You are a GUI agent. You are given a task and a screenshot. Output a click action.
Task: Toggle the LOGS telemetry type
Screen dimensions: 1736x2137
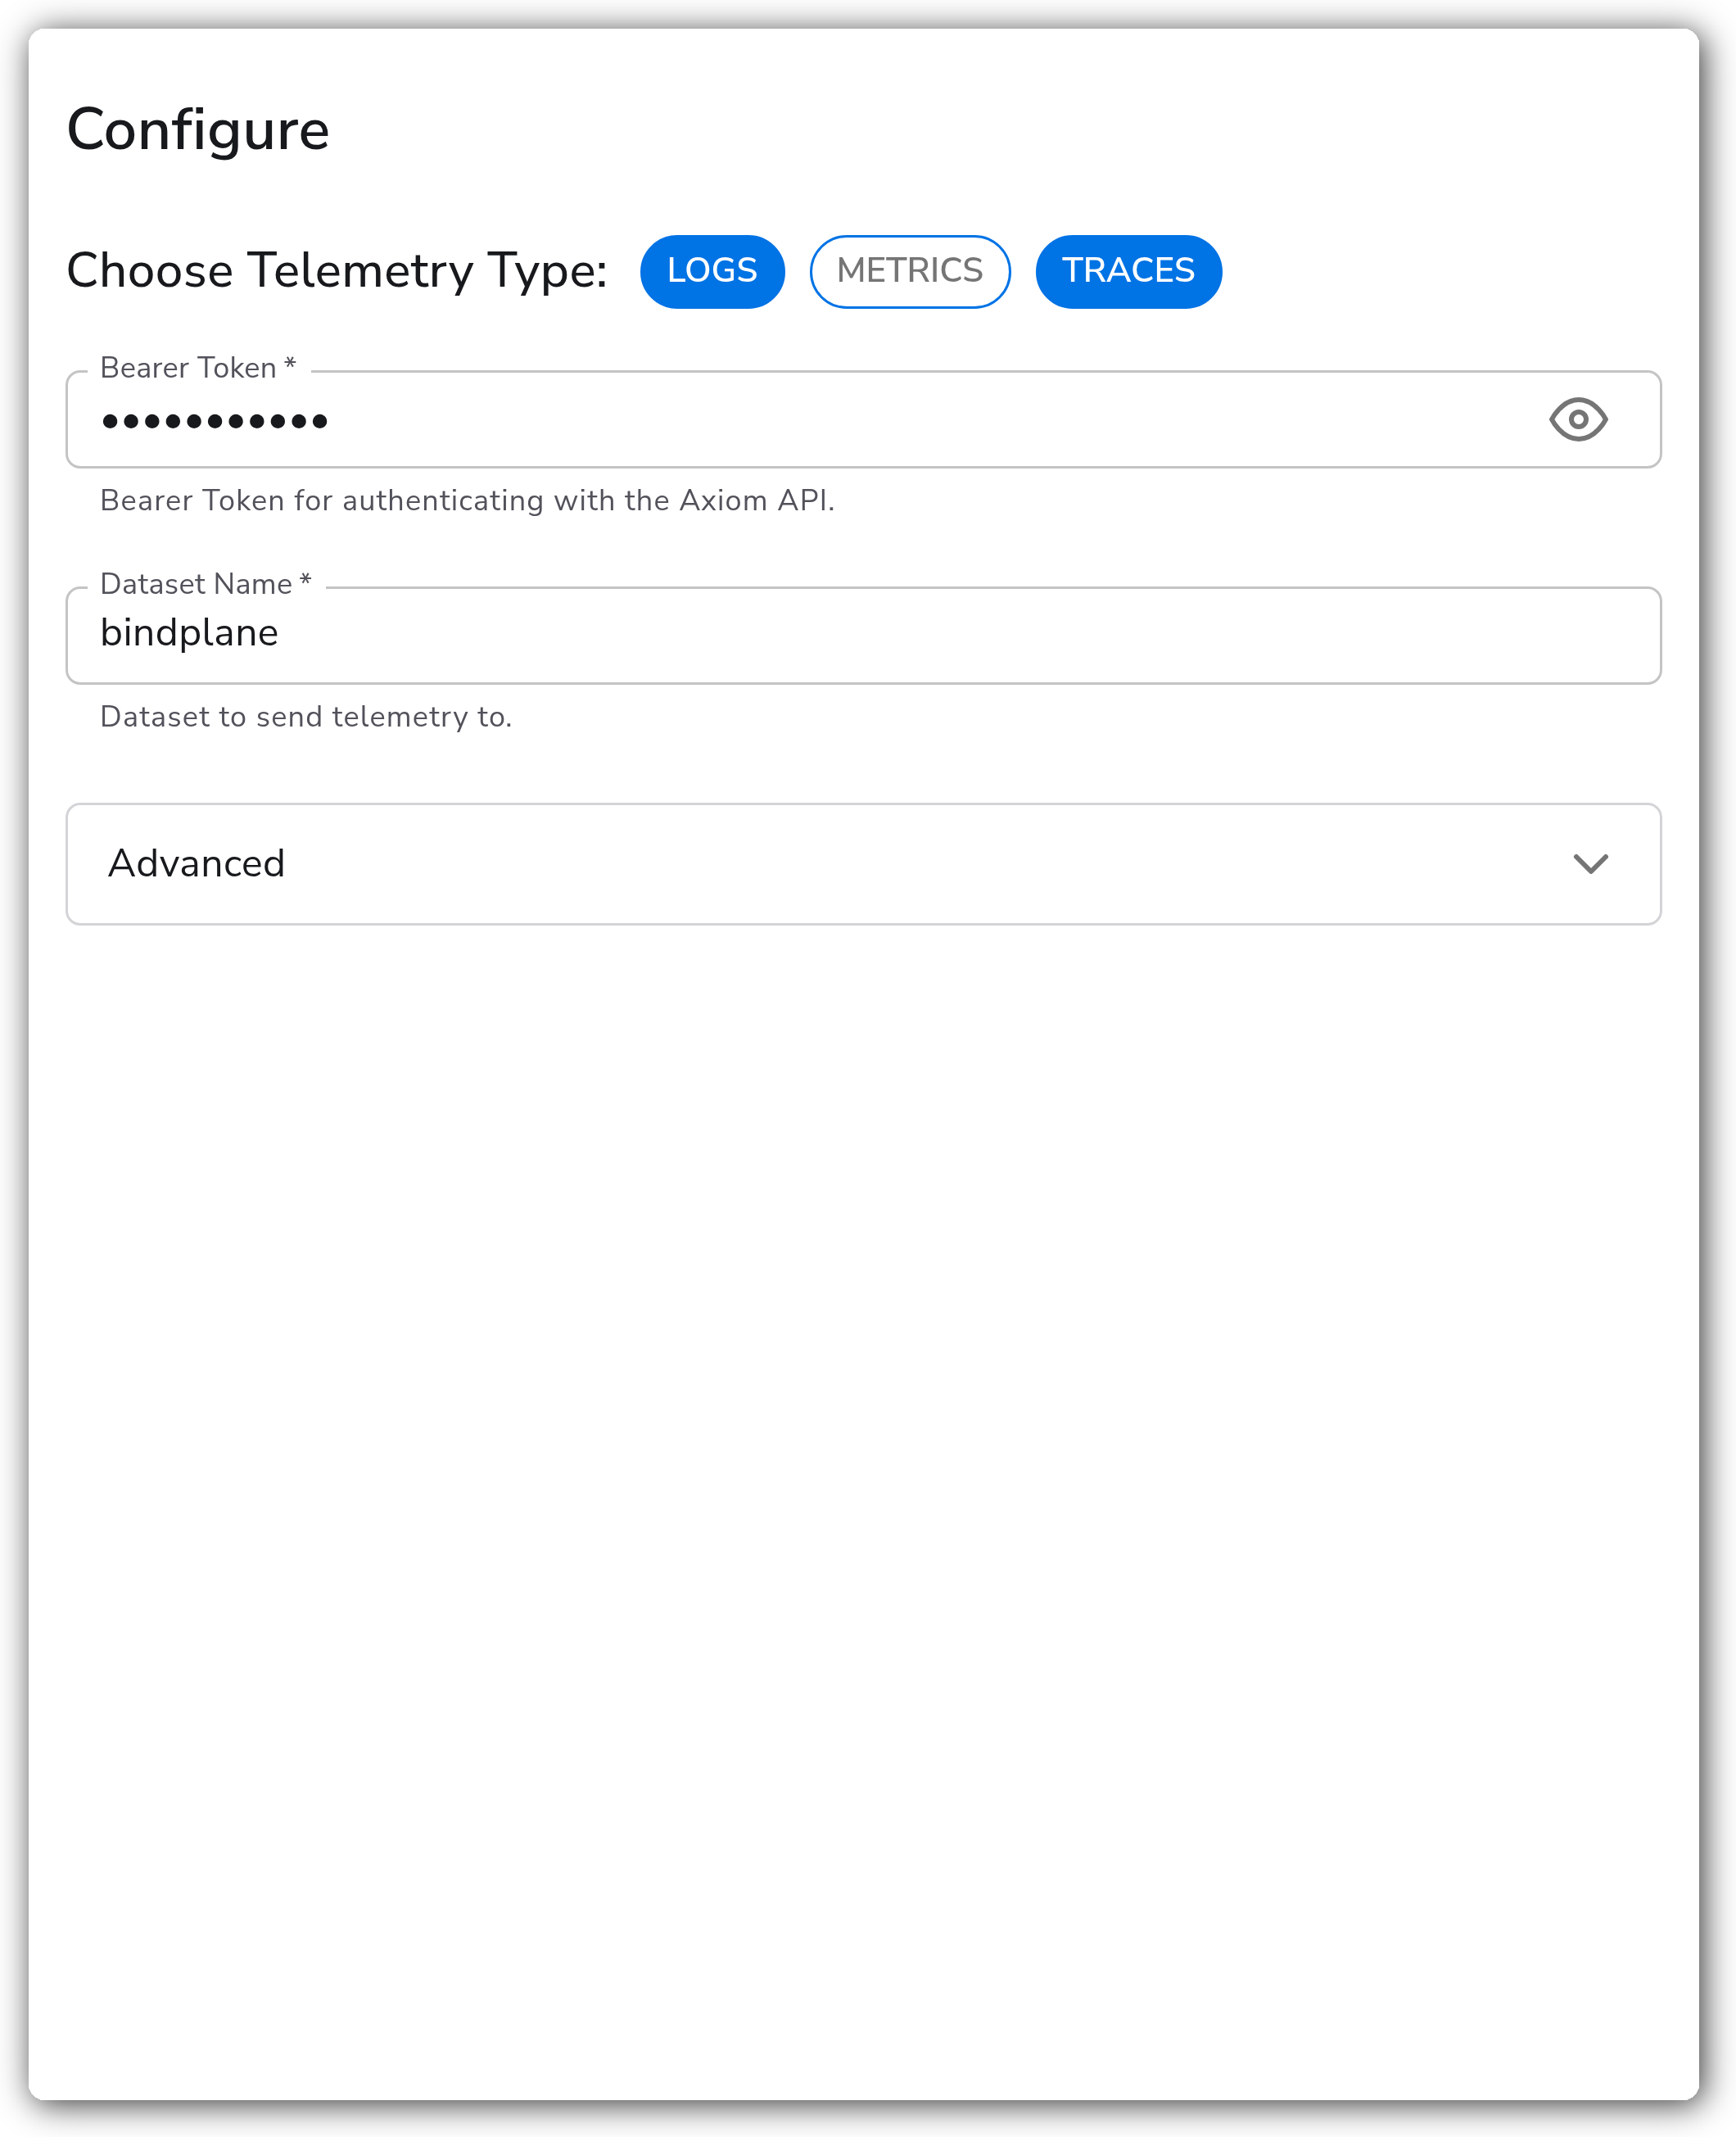coord(712,271)
